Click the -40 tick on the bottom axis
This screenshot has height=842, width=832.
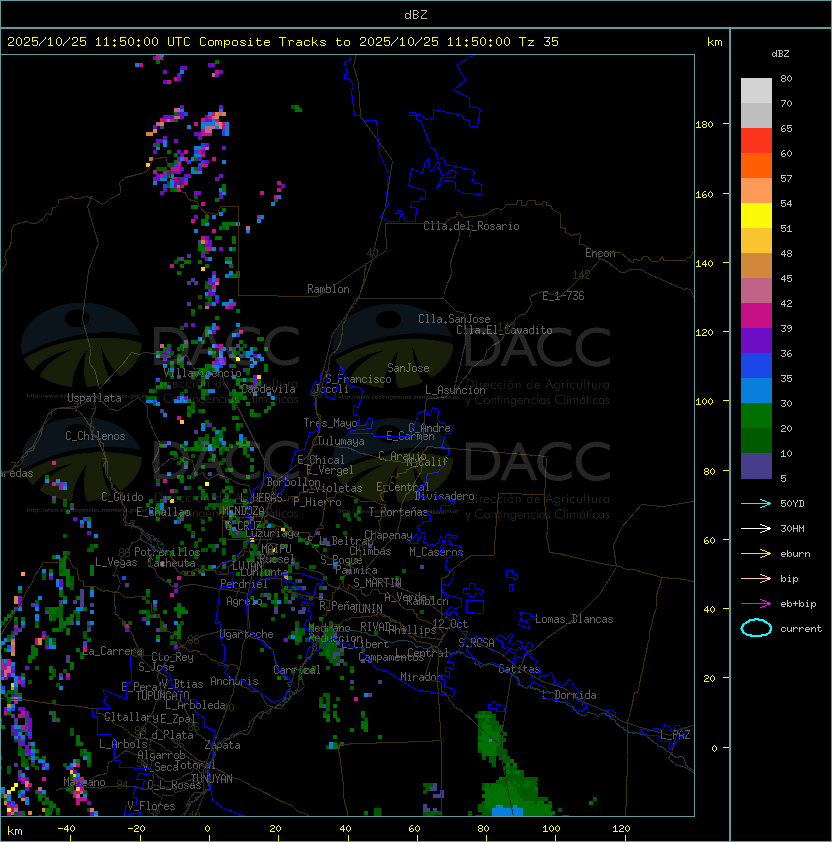(x=66, y=829)
